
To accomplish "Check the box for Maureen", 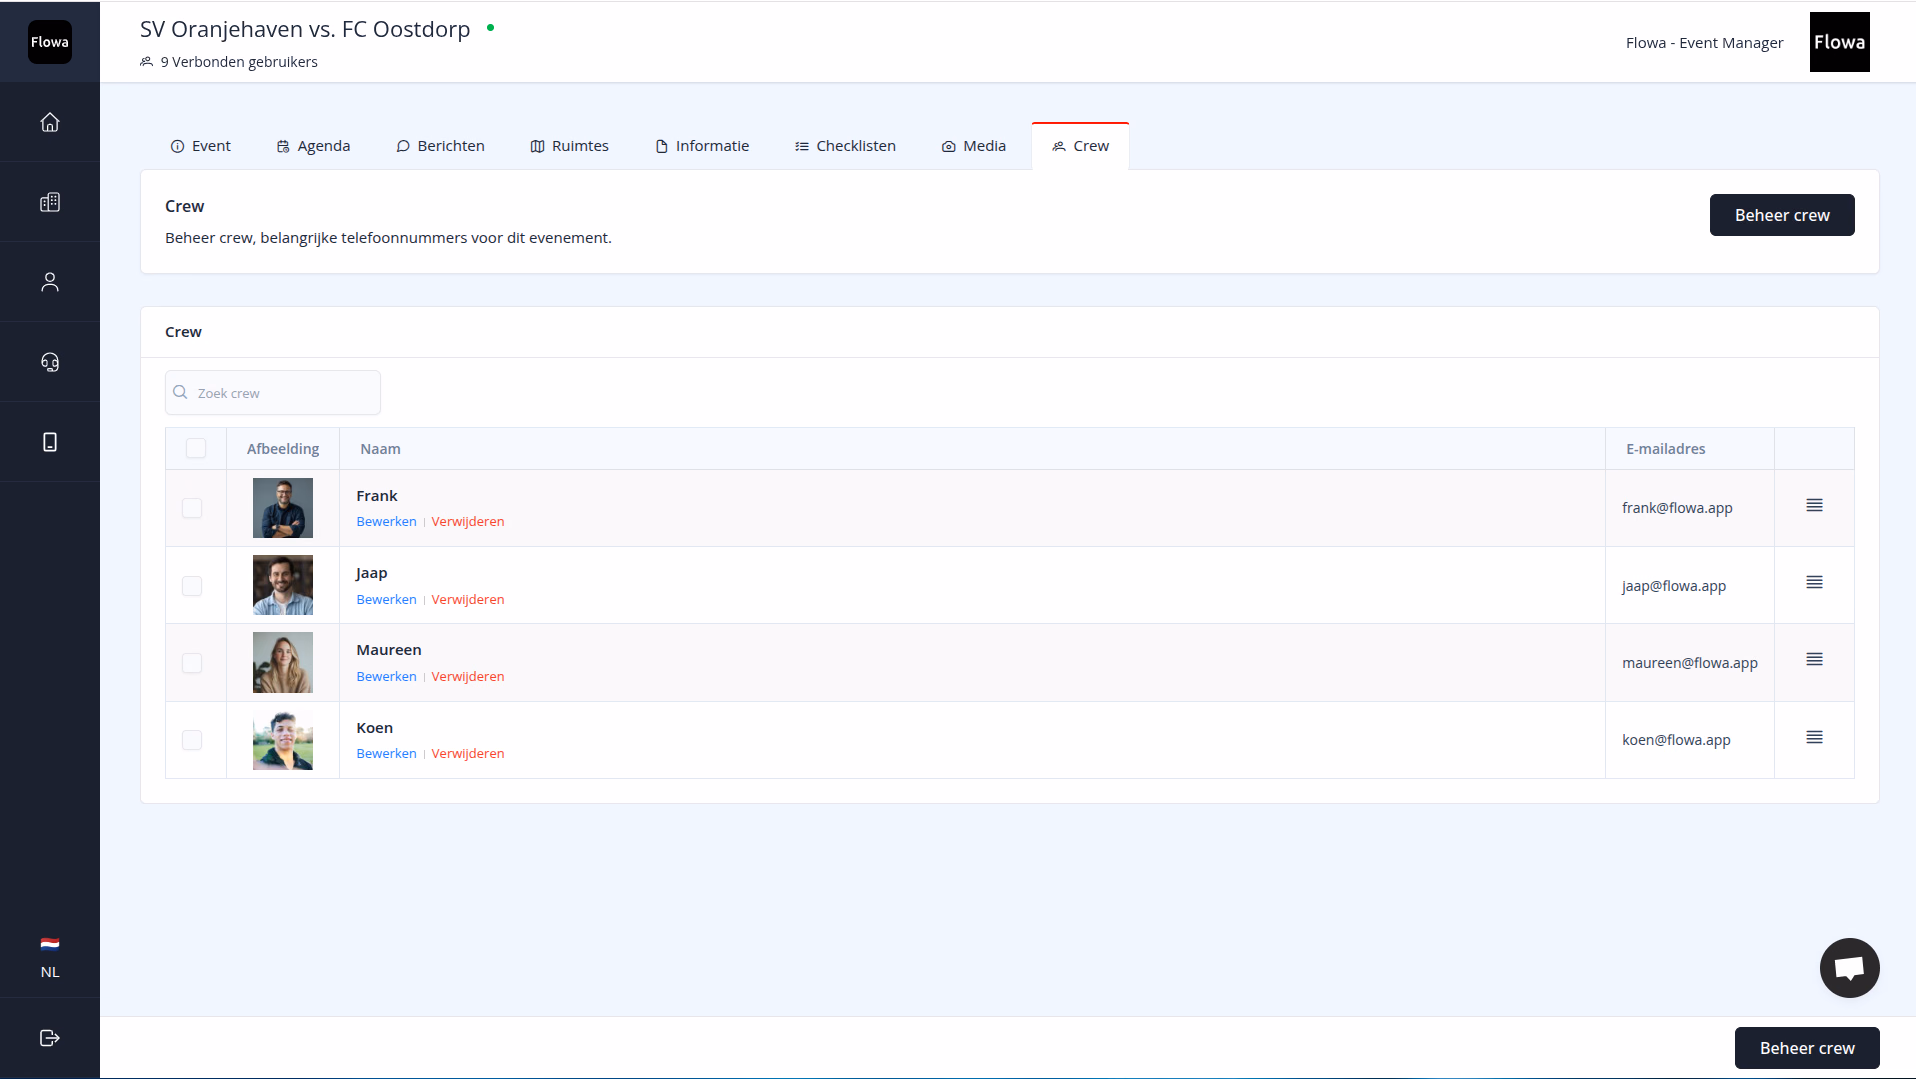I will (192, 663).
